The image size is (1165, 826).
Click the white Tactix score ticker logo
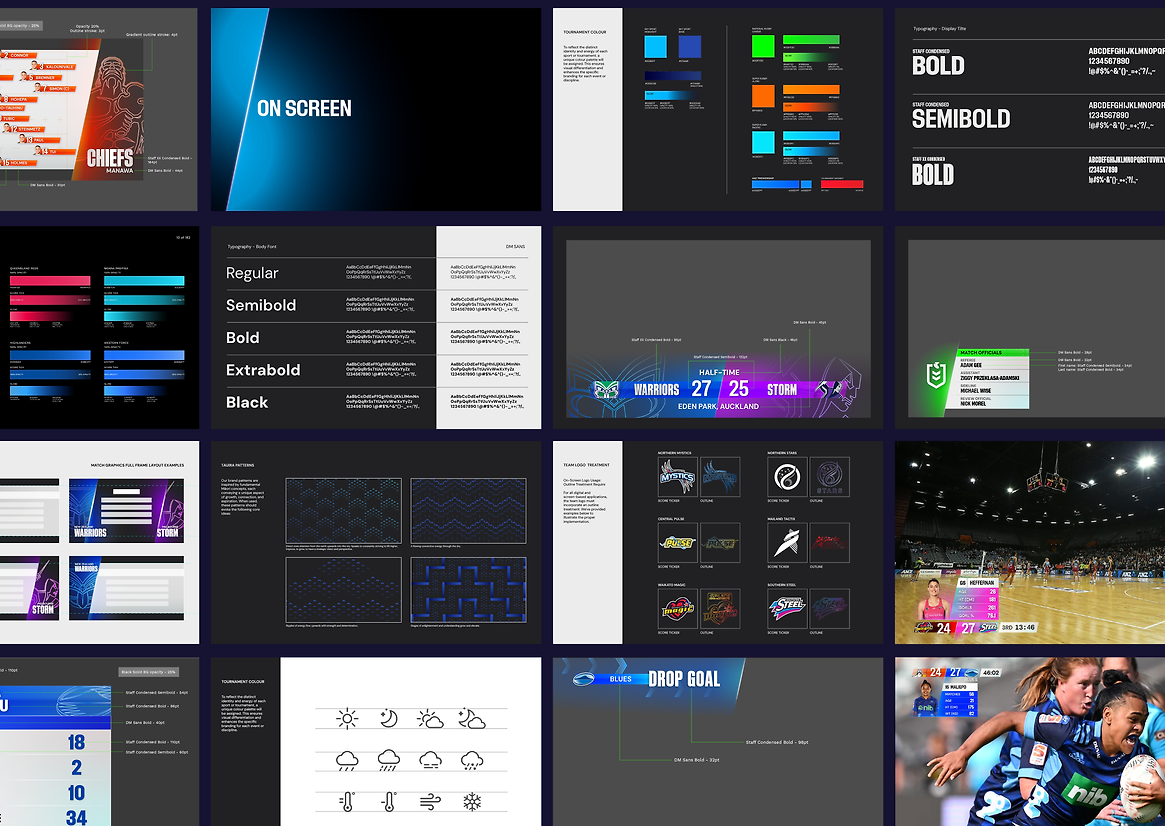[x=787, y=543]
